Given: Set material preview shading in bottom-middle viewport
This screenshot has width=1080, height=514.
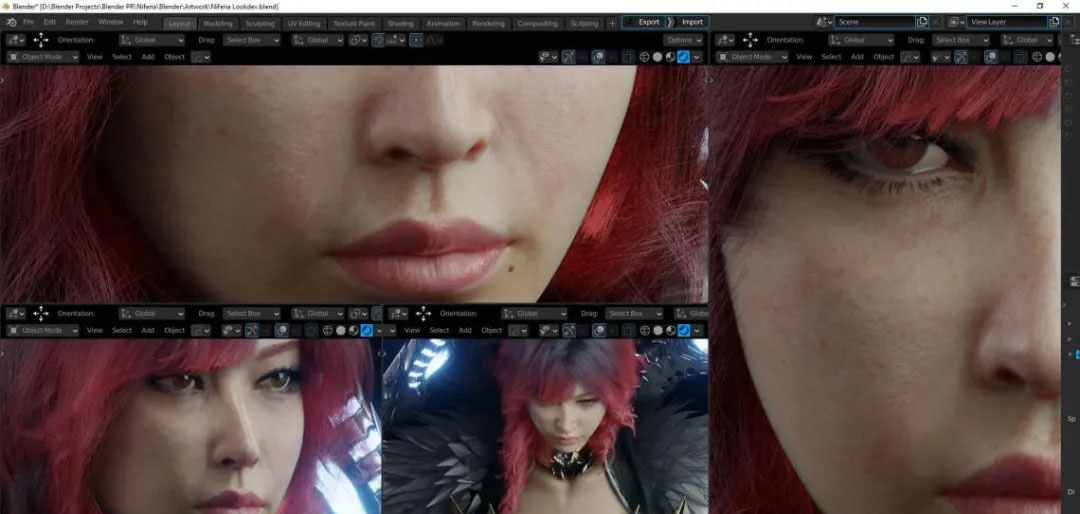Looking at the screenshot, I should coord(670,330).
